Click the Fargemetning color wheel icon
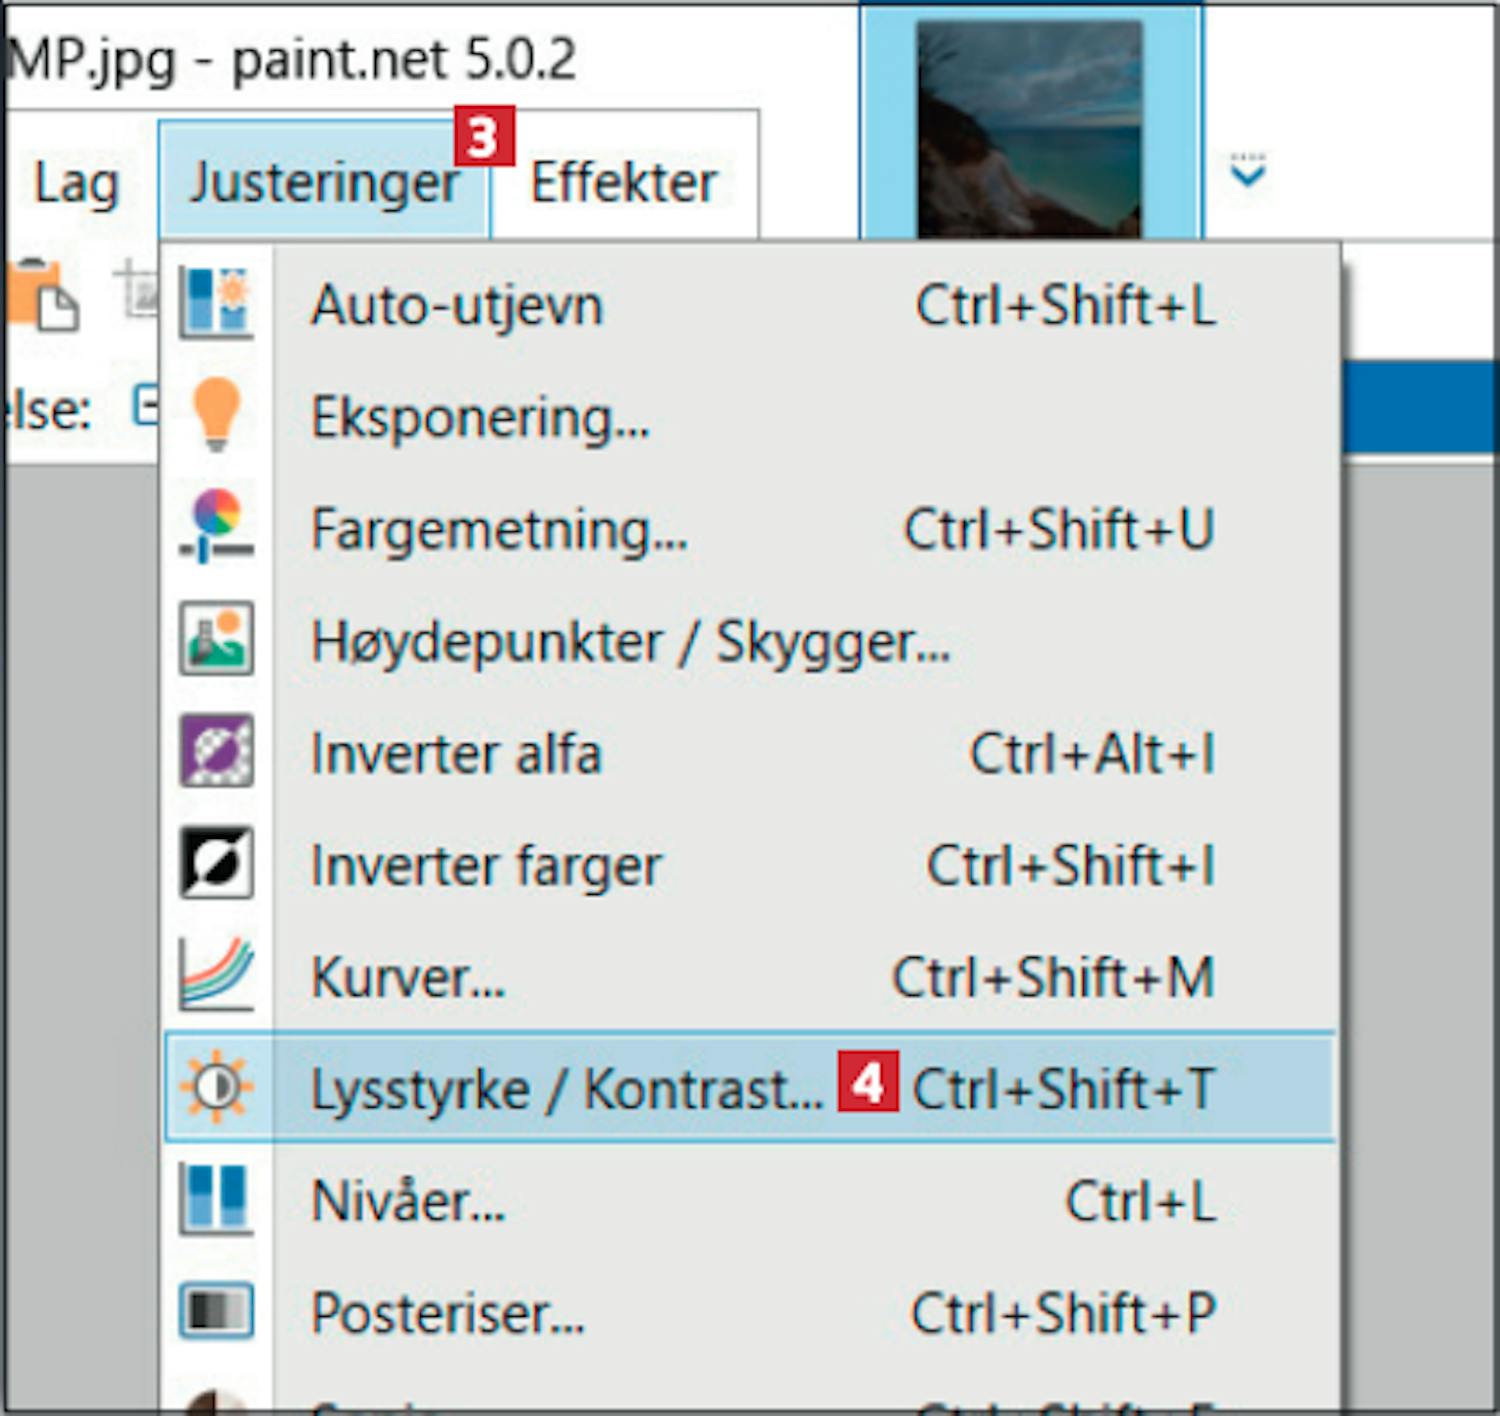The image size is (1500, 1416). coord(216,526)
